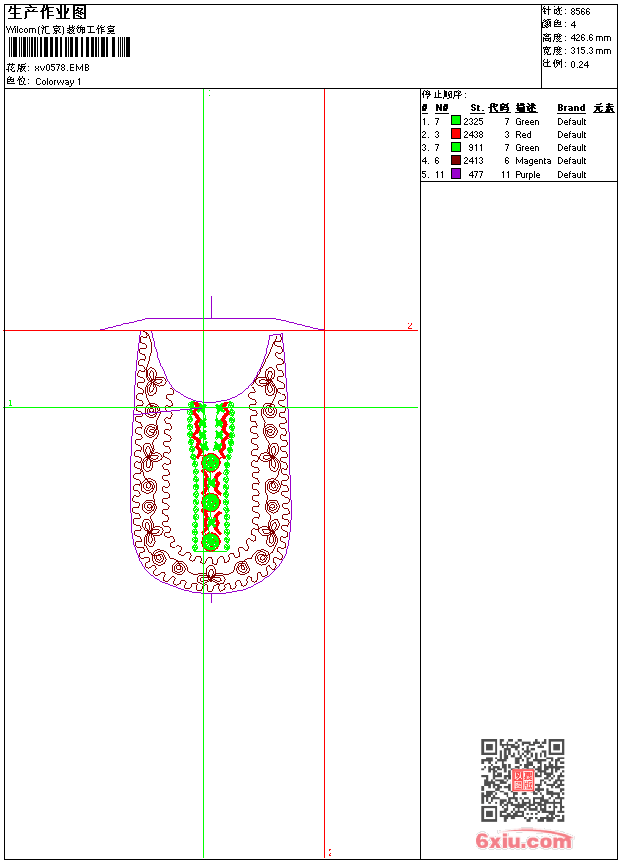
Task: Click the red swatch beside 2438
Action: pyautogui.click(x=455, y=134)
